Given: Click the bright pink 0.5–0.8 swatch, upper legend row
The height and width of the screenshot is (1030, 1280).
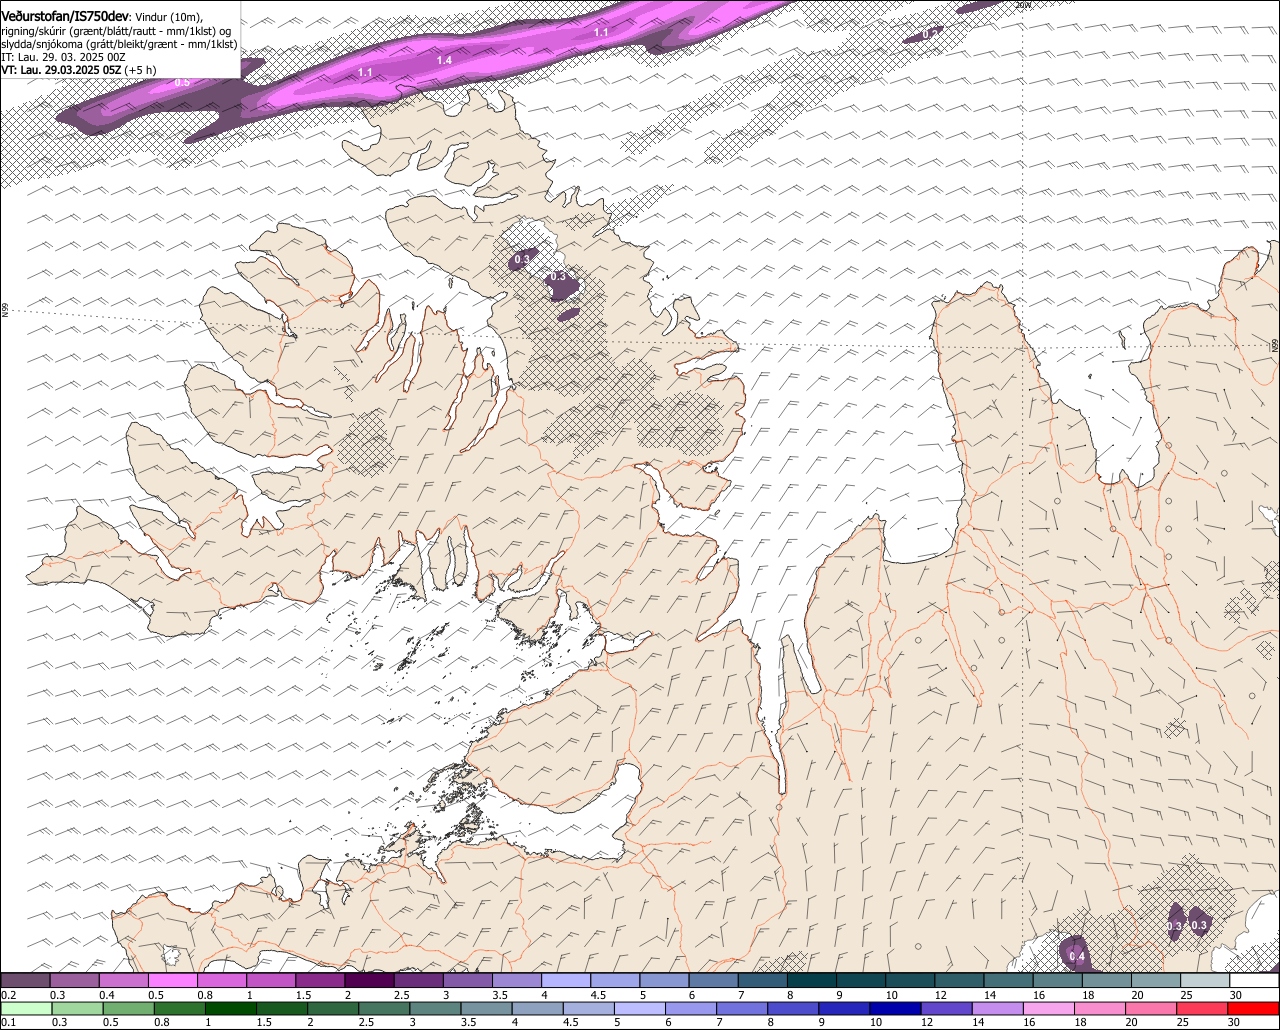Looking at the screenshot, I should coord(172,980).
